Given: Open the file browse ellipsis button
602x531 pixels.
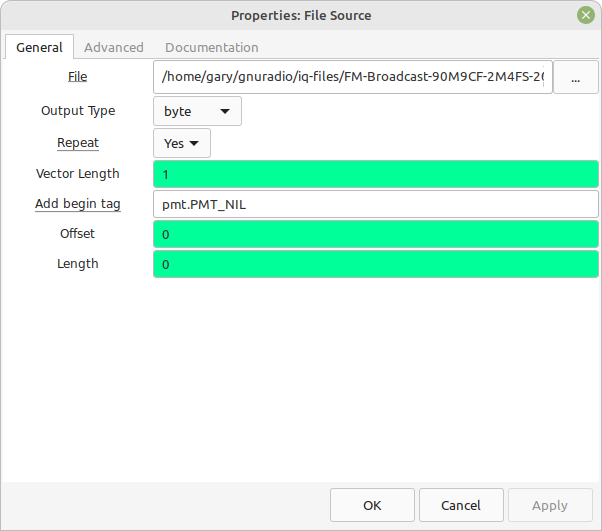Looking at the screenshot, I should point(575,77).
